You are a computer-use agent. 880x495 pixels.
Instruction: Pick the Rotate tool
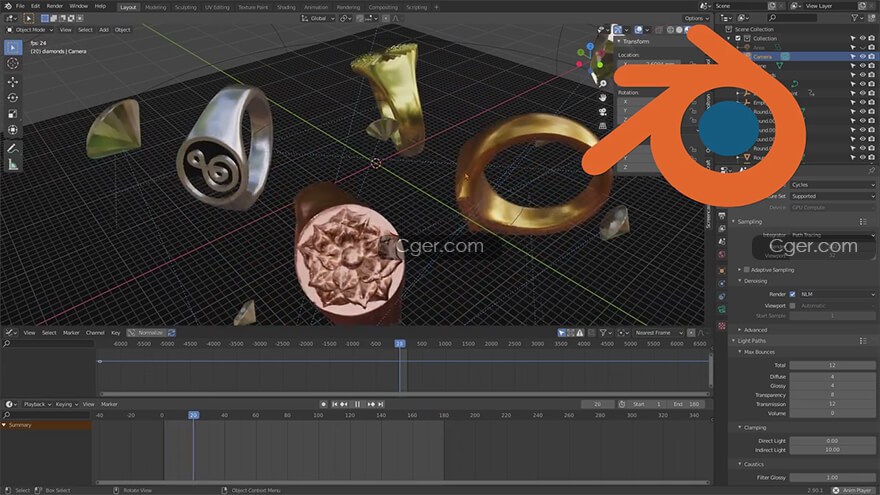12,98
